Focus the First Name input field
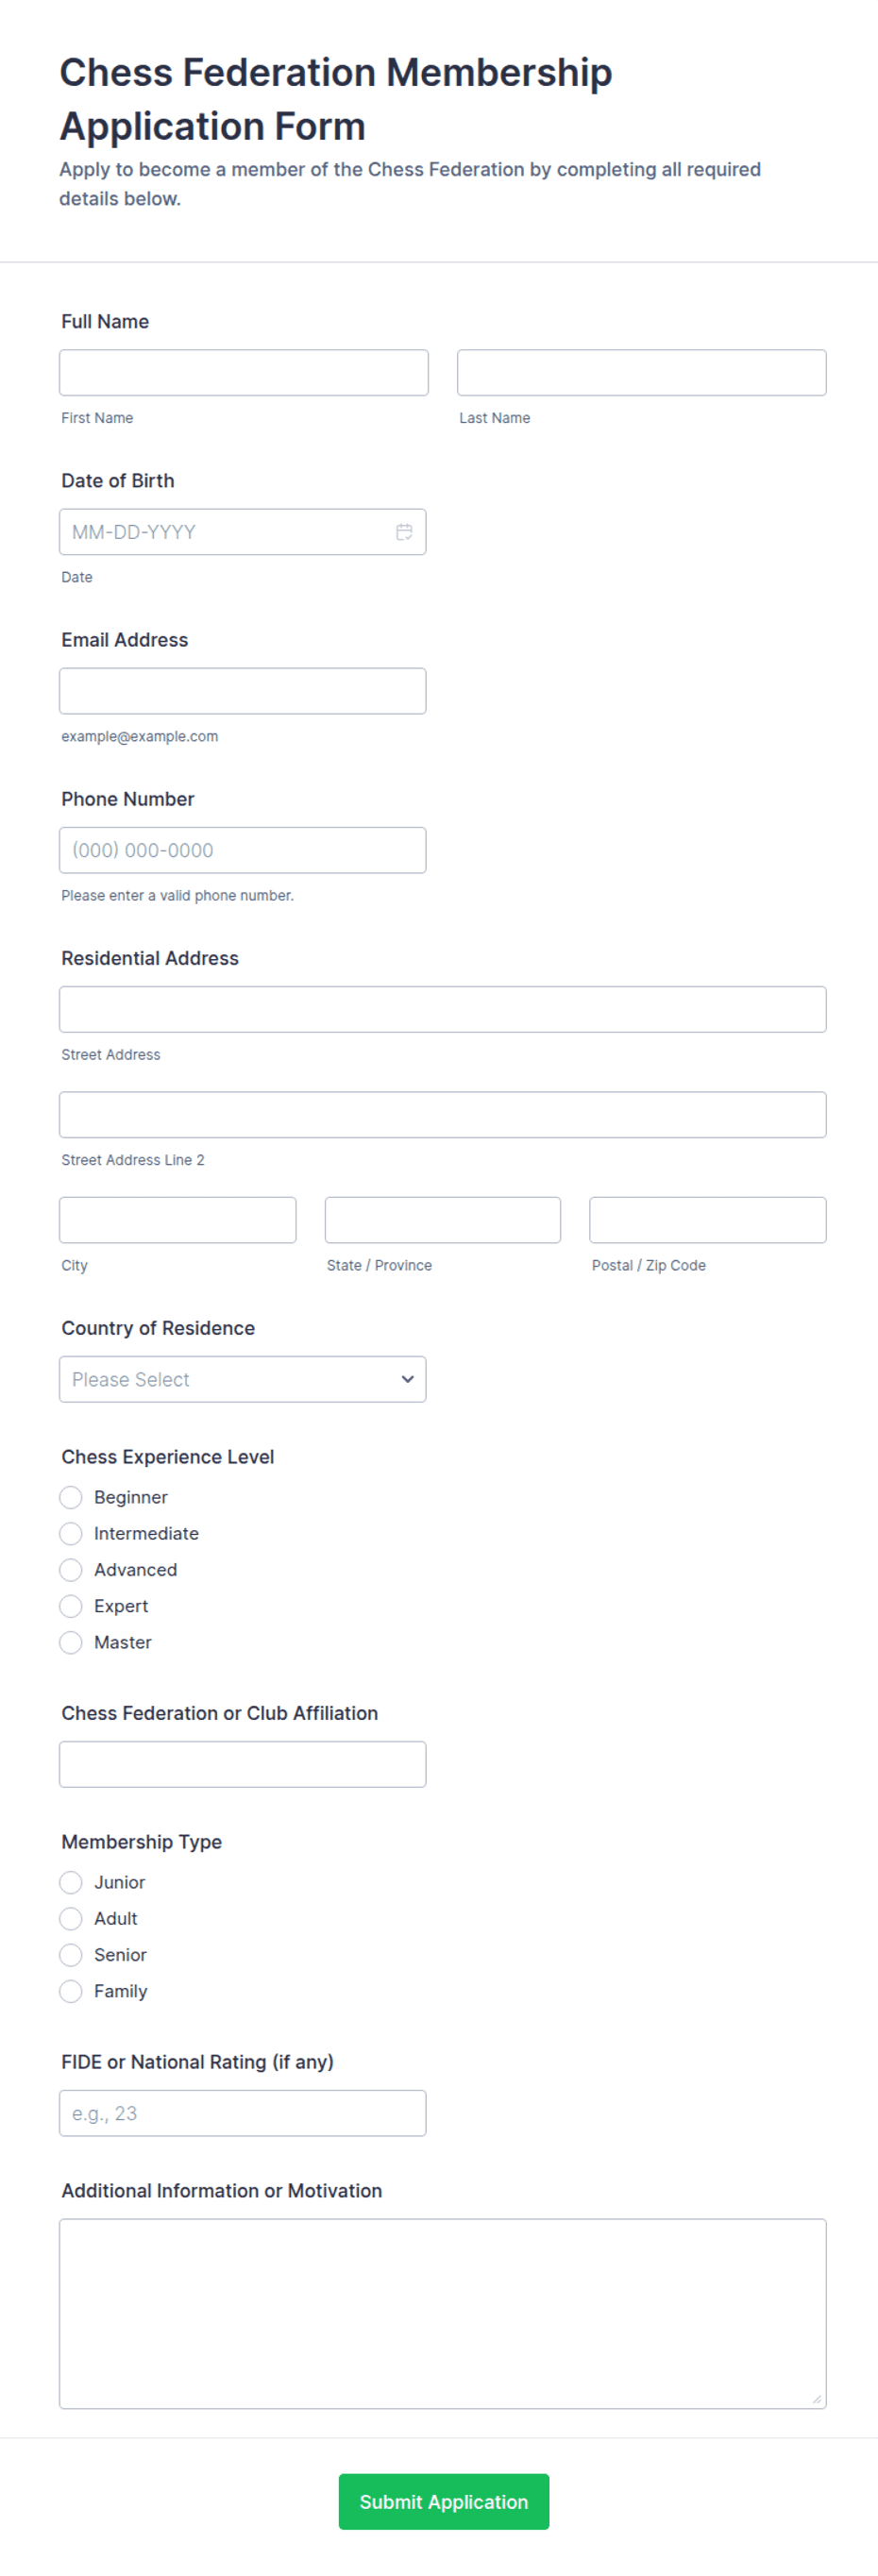Viewport: 878px width, 2576px height. pos(244,373)
